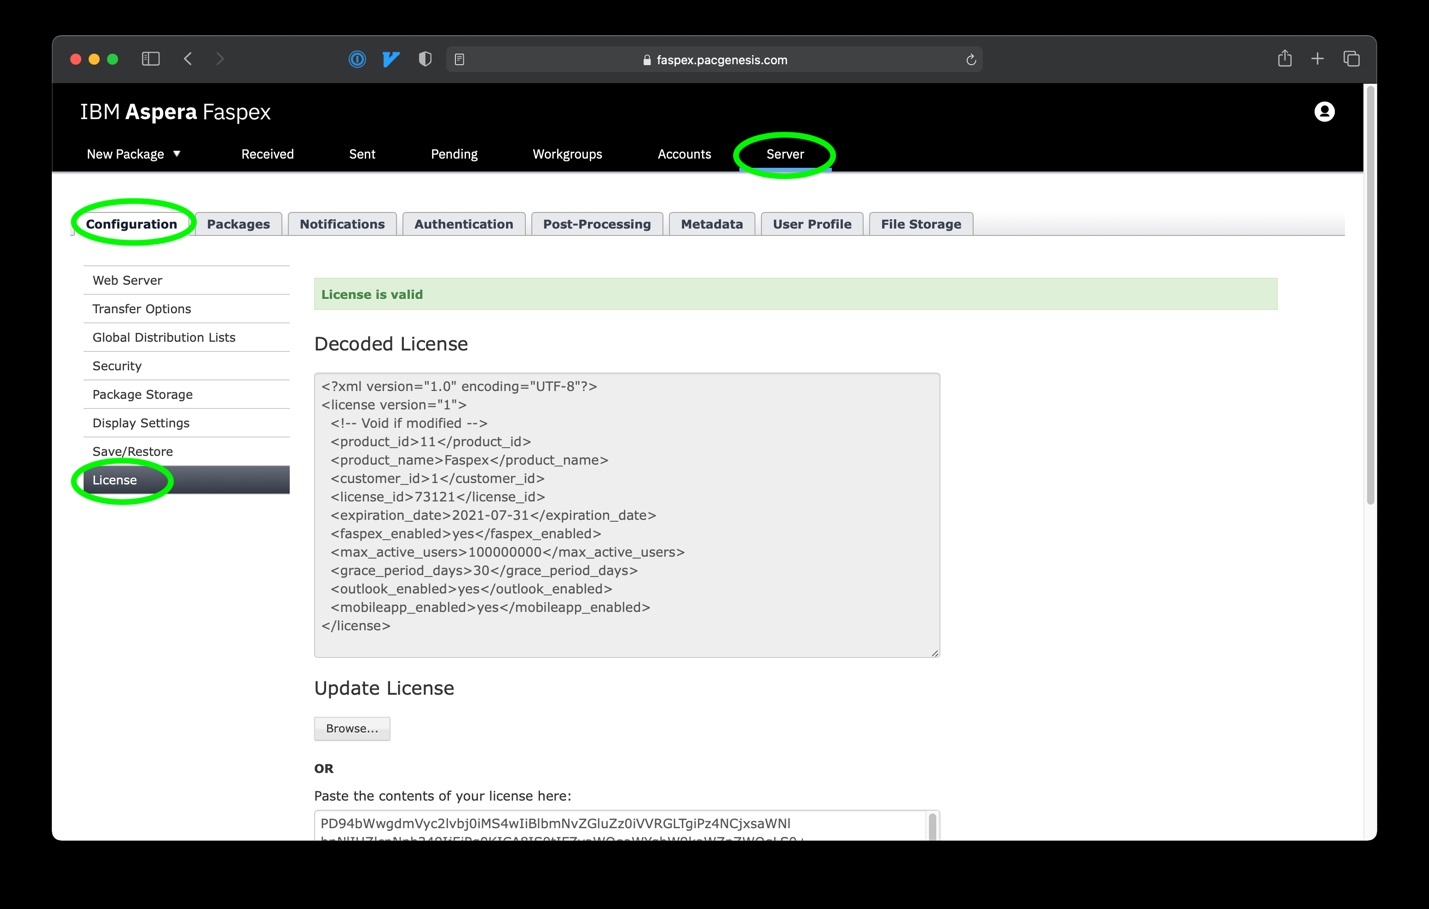Open Display Settings in the sidebar
This screenshot has width=1429, height=909.
click(x=187, y=423)
